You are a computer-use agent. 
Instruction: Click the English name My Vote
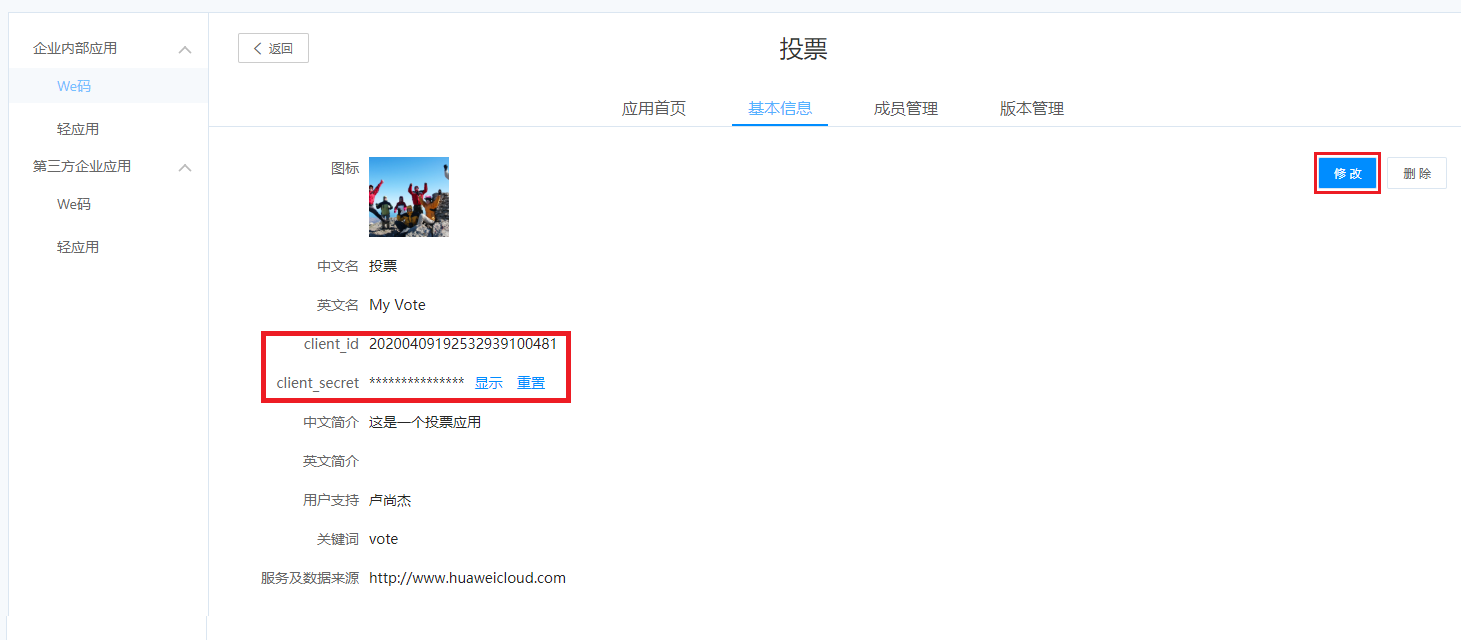[x=397, y=305]
